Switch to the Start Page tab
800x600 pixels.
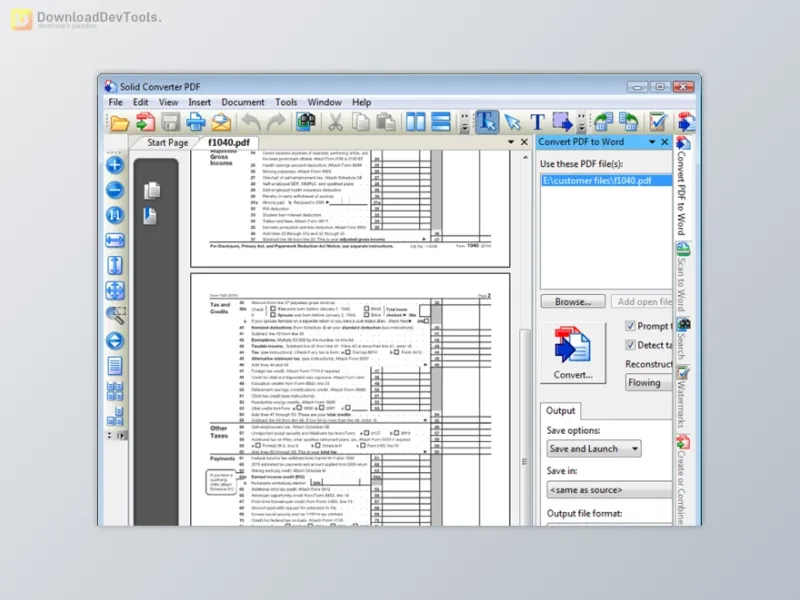[x=167, y=142]
